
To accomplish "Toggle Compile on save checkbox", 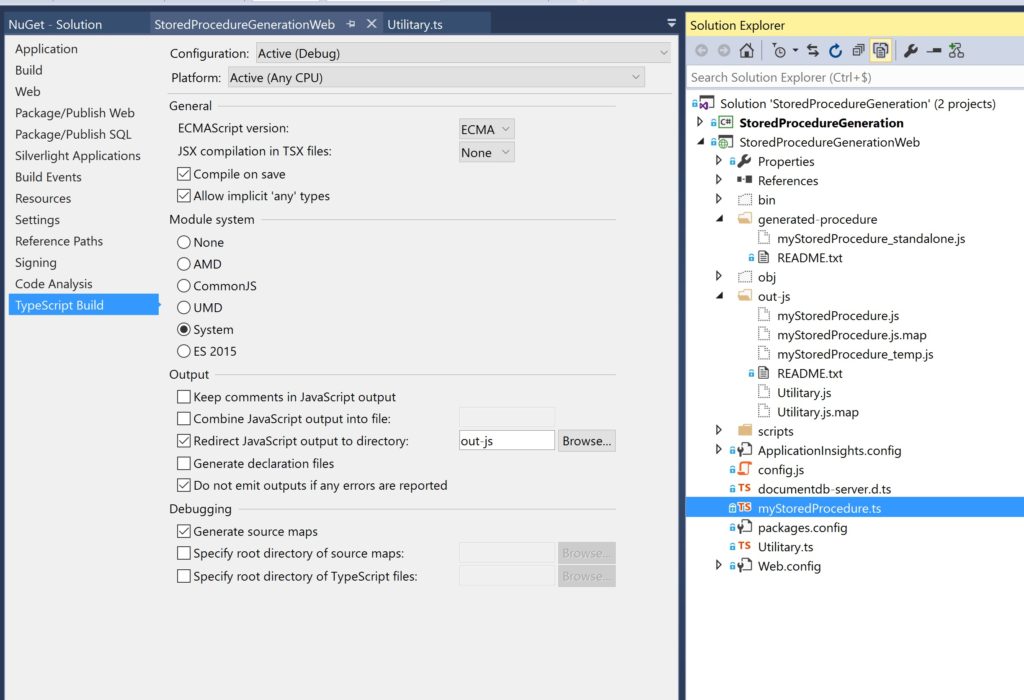I will [x=184, y=174].
